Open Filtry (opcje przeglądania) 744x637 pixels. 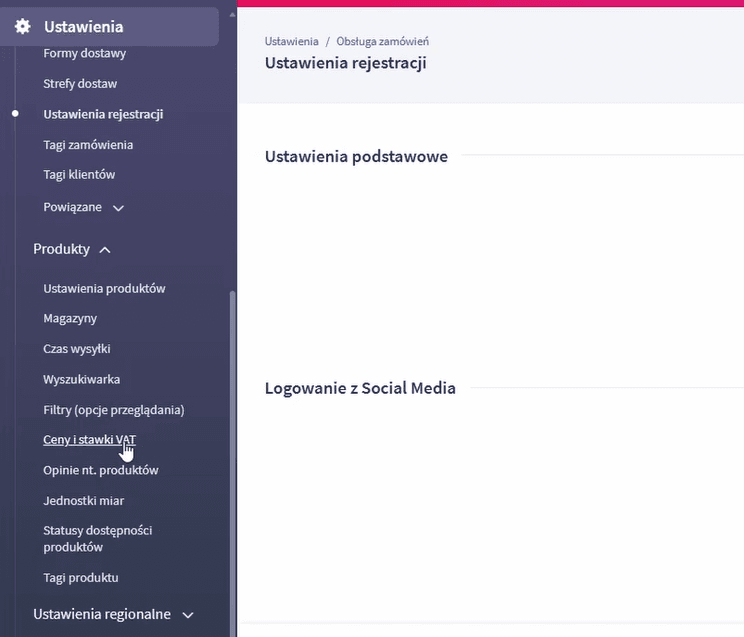(x=113, y=410)
